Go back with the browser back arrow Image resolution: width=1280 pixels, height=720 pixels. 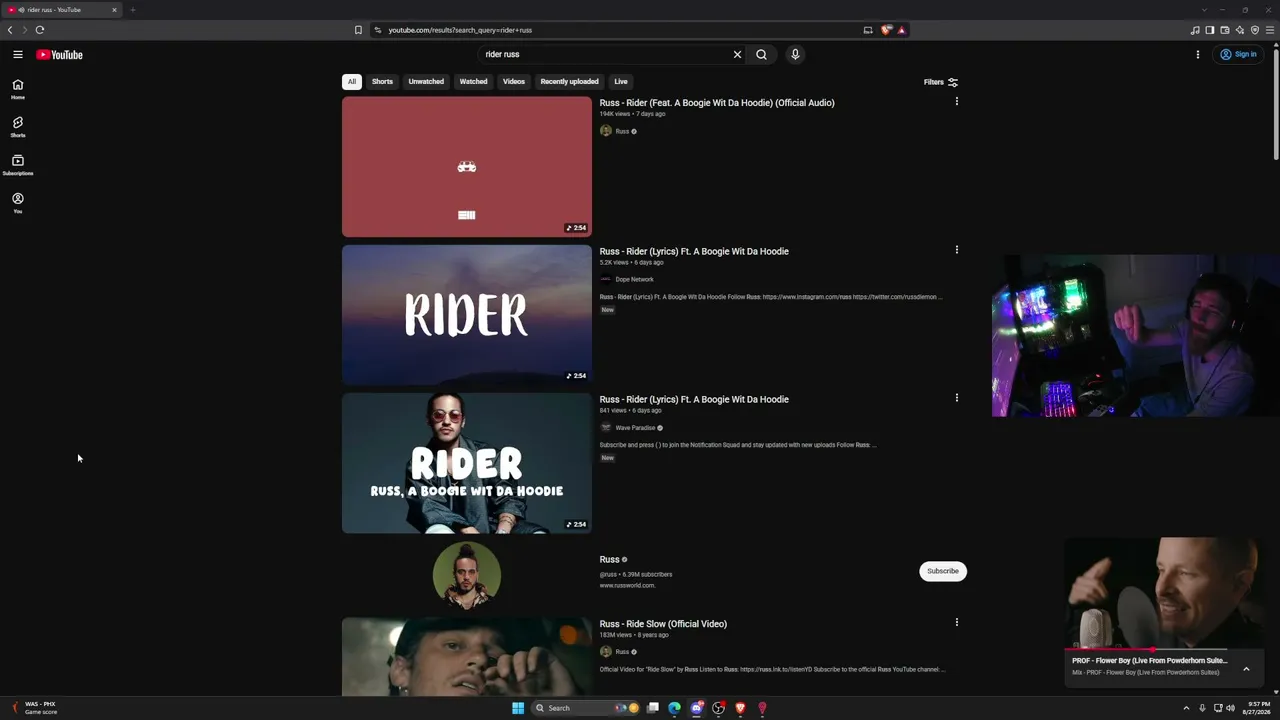click(x=10, y=30)
